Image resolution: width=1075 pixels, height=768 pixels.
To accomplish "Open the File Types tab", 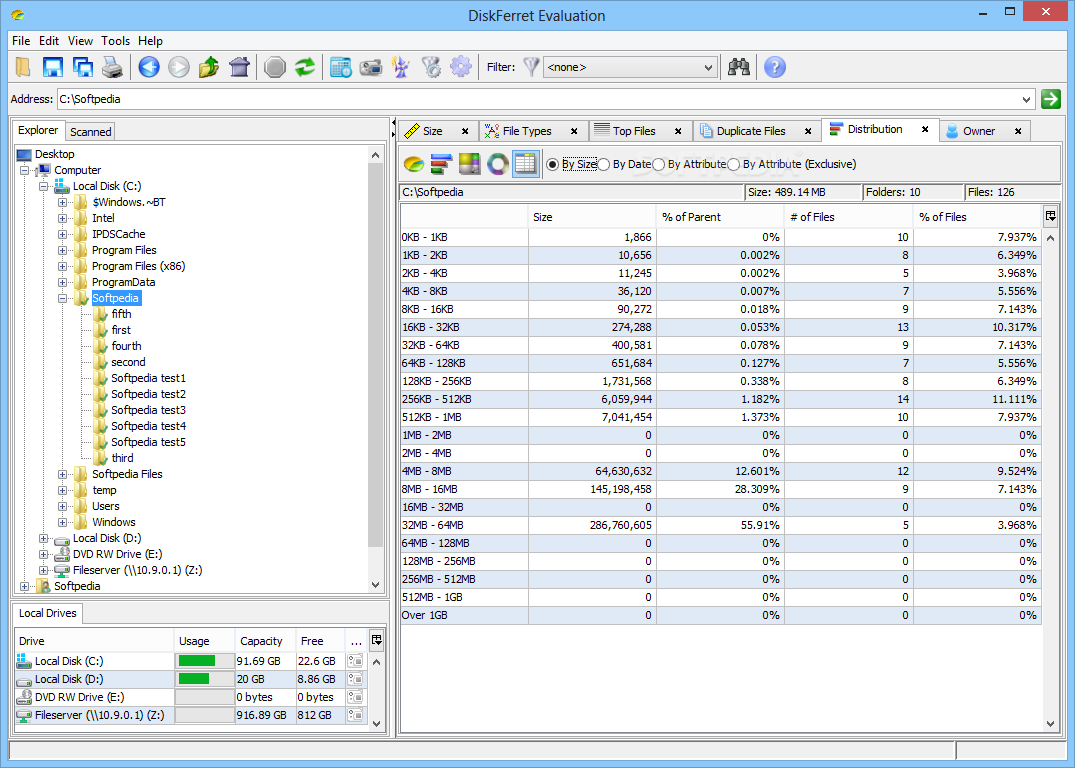I will pyautogui.click(x=527, y=131).
